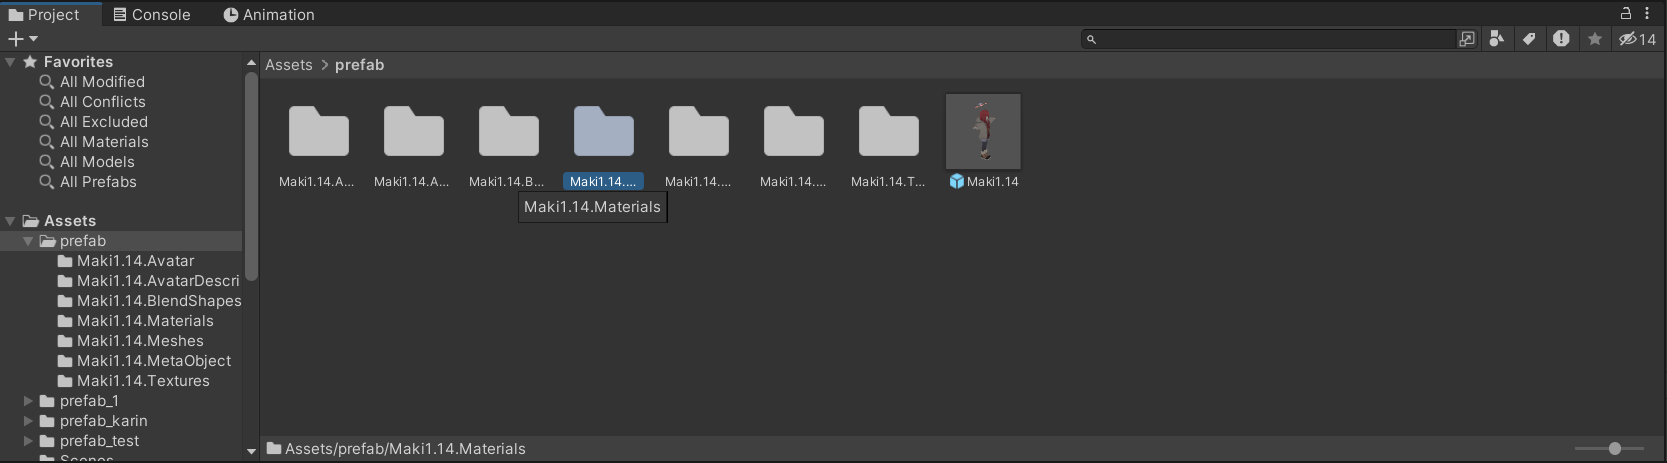The image size is (1667, 463).
Task: Toggle hidden packages visibility eye icon
Action: 1637,39
